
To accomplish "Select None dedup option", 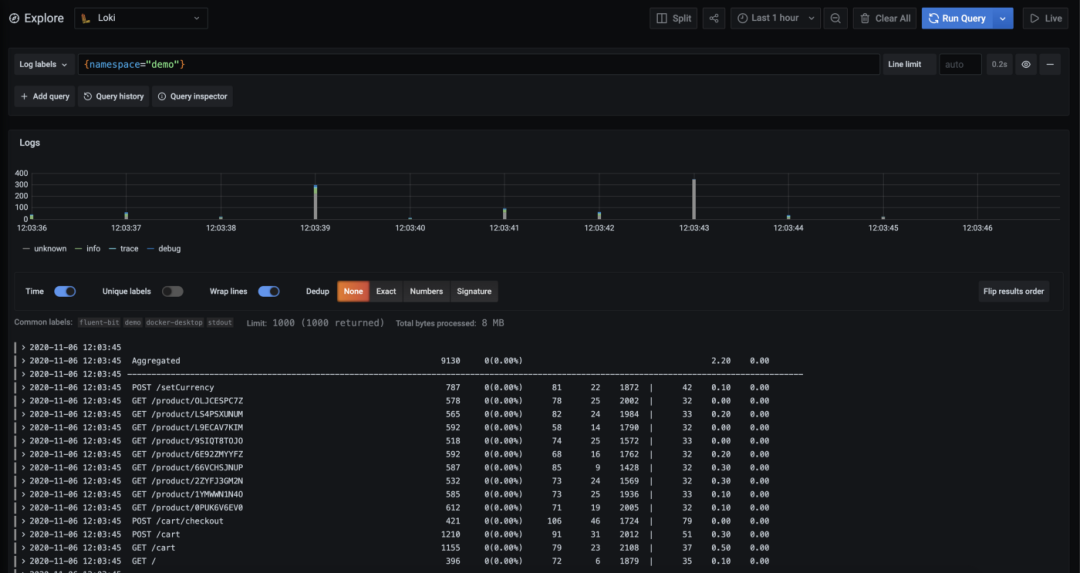I will pyautogui.click(x=353, y=291).
